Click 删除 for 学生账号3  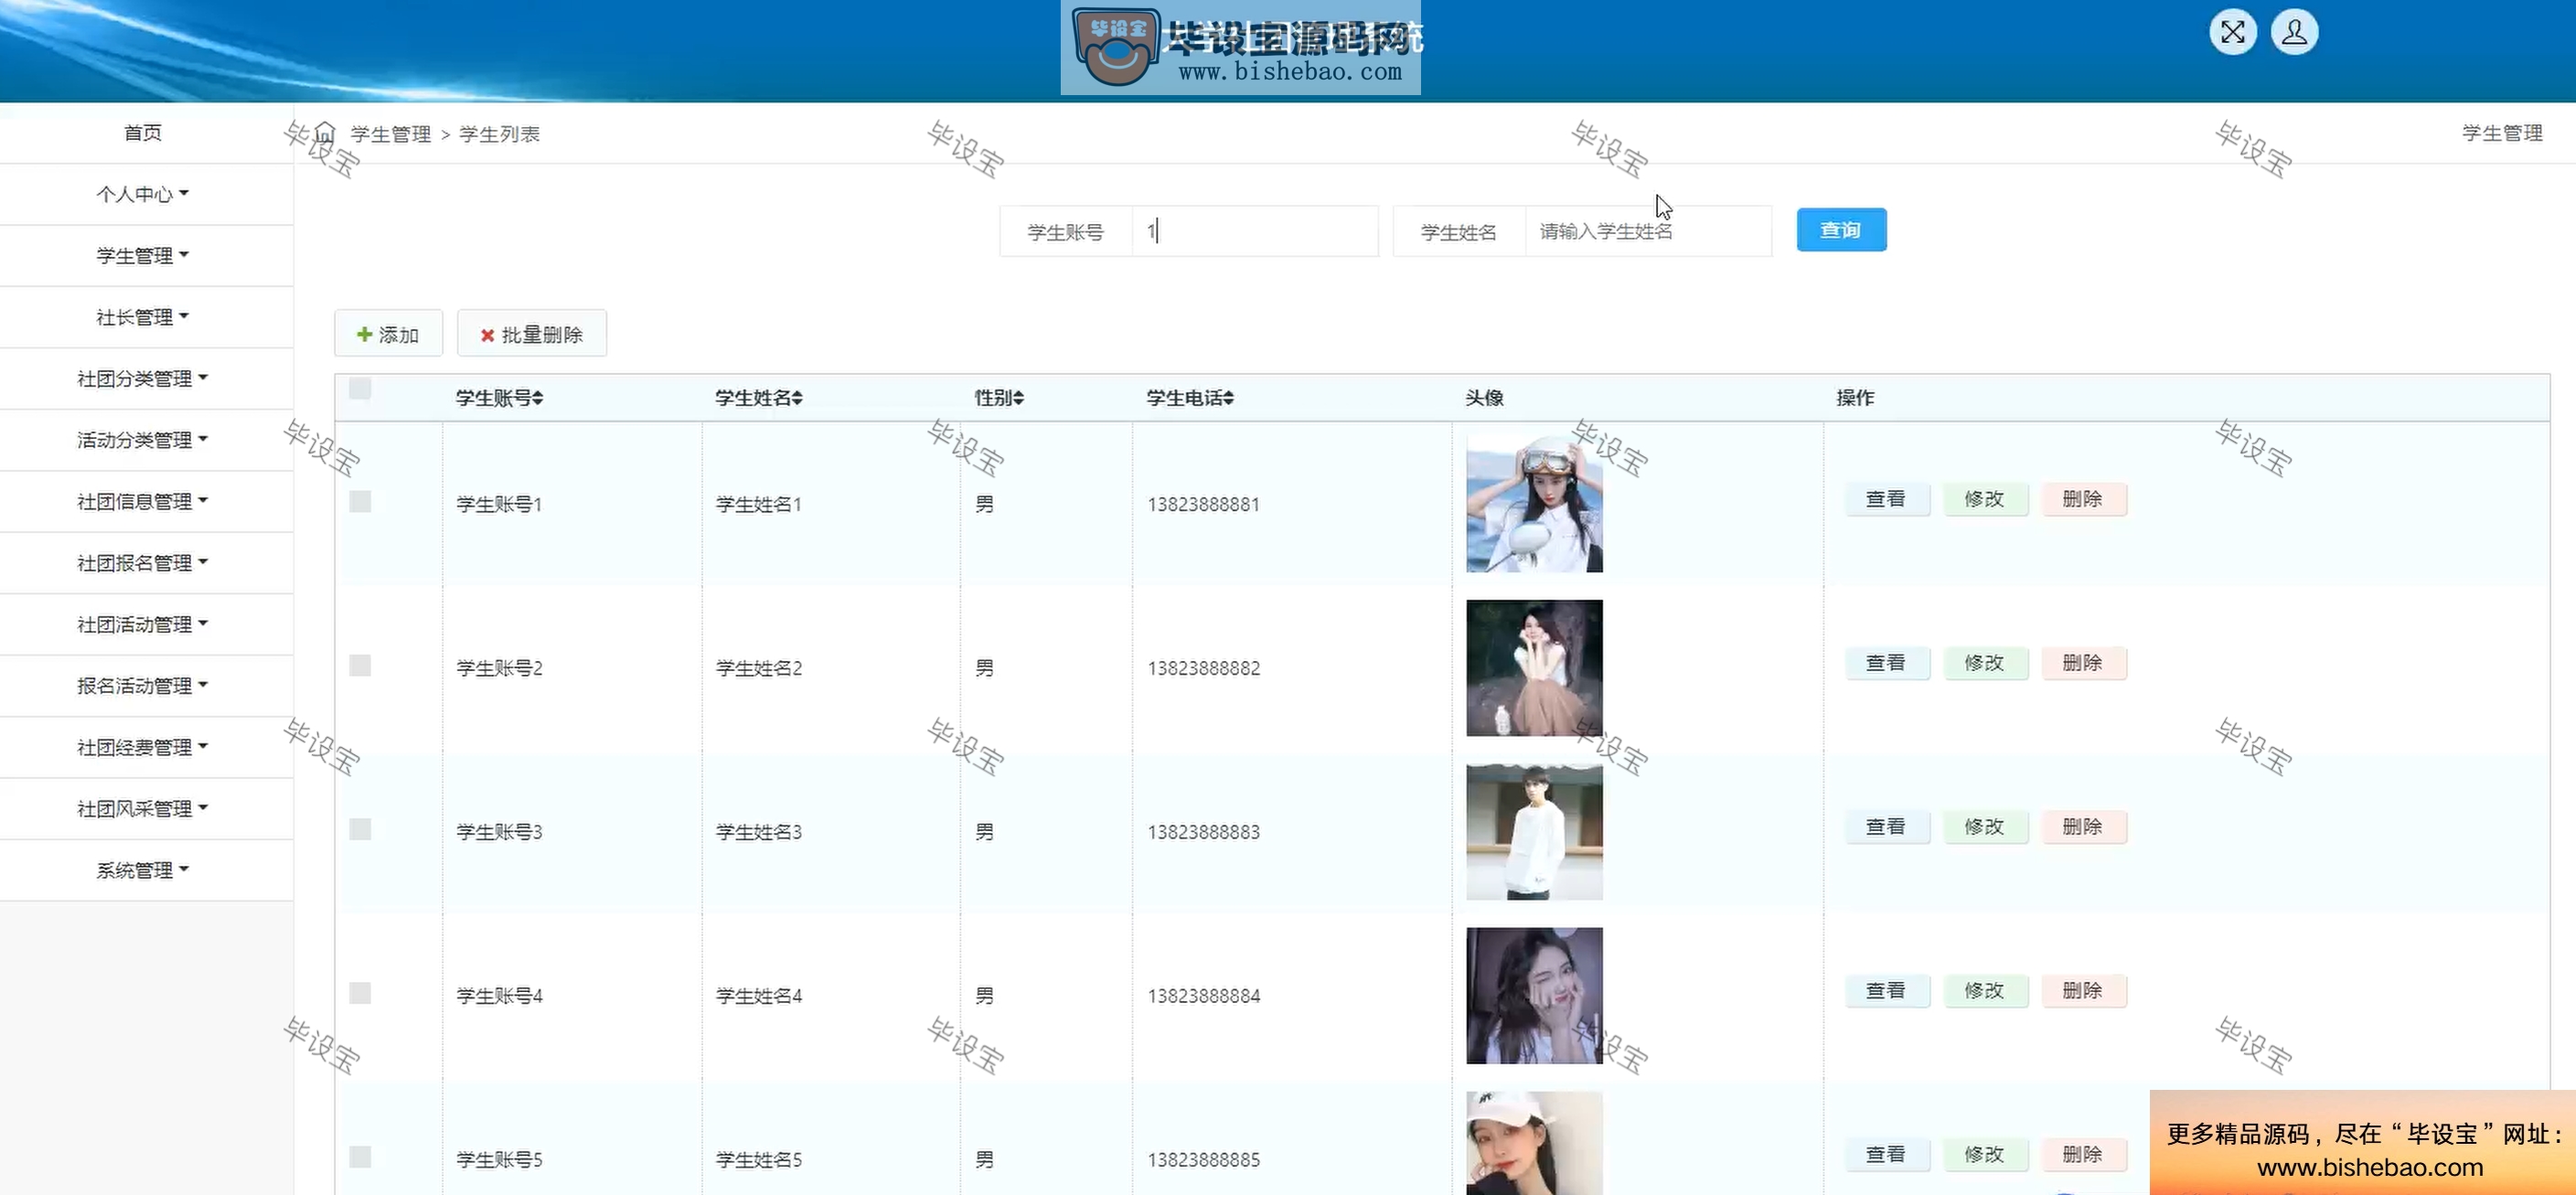coord(2083,827)
